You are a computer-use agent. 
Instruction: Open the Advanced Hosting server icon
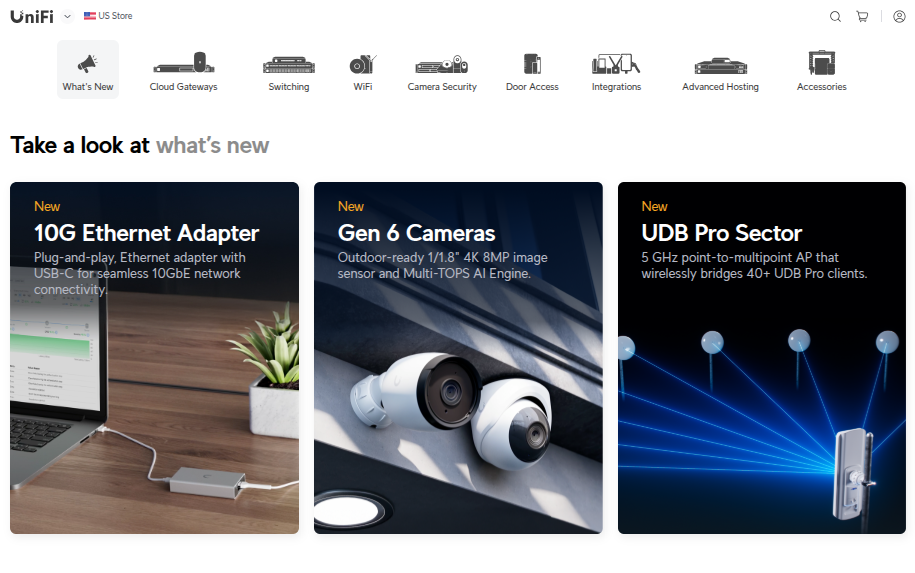(x=721, y=65)
